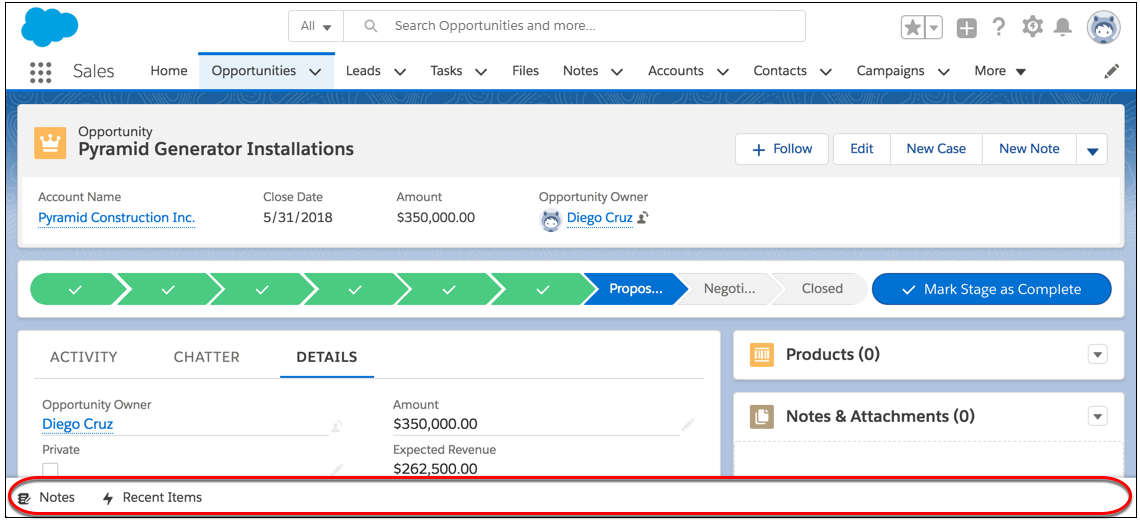Open Notes & Attachments list menu
Image resolution: width=1140 pixels, height=526 pixels.
point(1098,417)
